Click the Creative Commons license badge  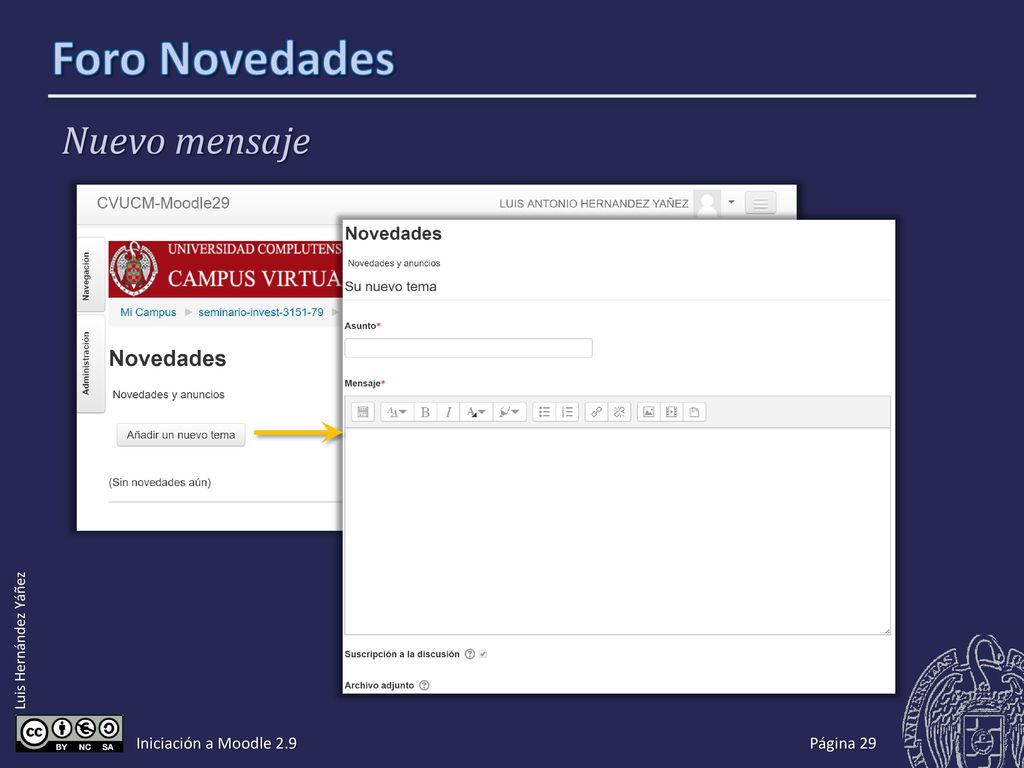(69, 734)
